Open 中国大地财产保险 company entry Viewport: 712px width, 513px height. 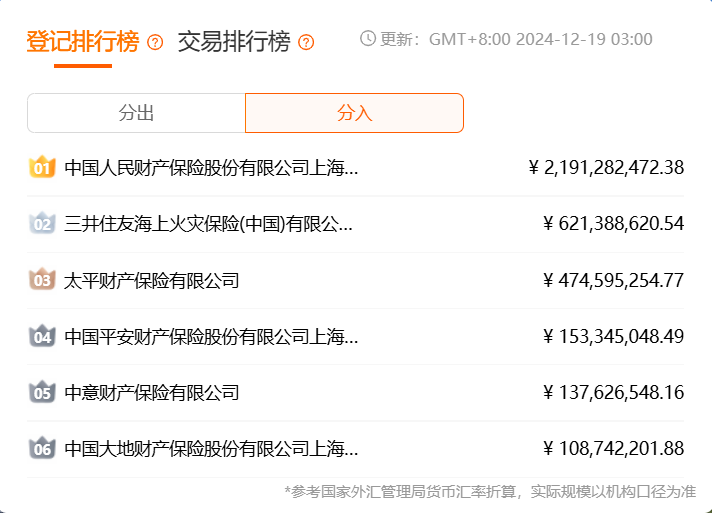coord(211,449)
